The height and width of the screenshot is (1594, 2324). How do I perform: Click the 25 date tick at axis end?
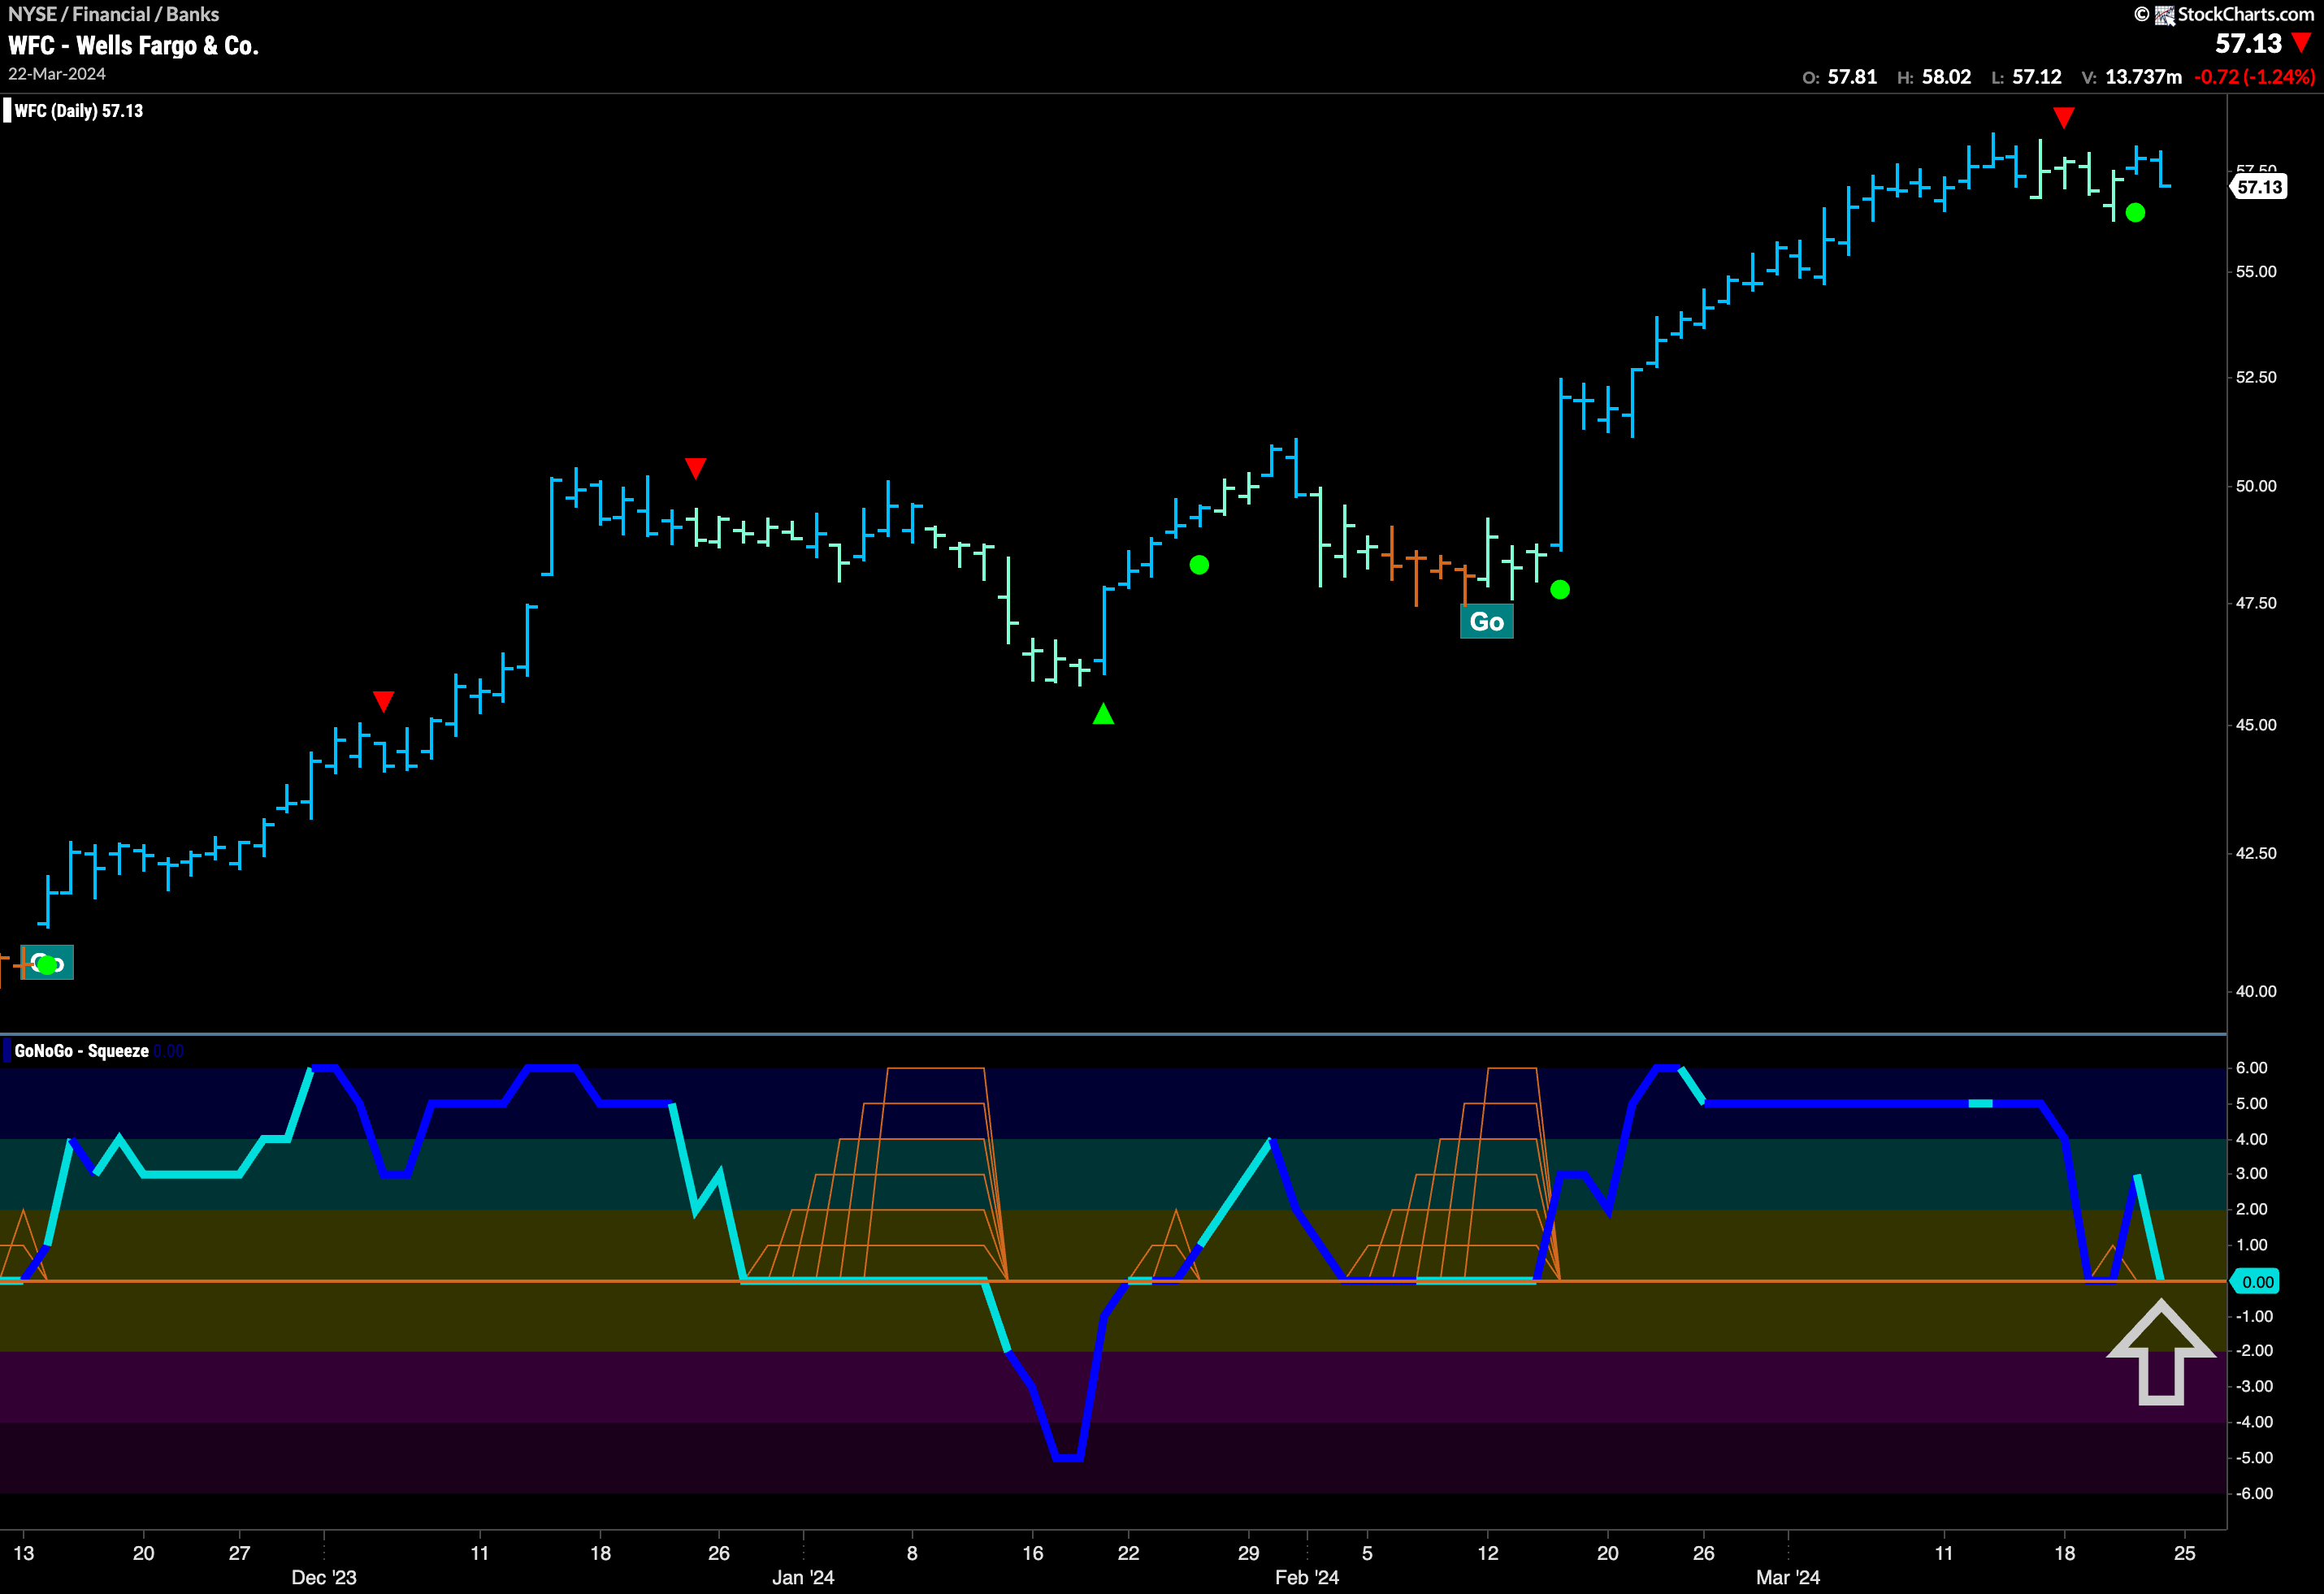click(x=2185, y=1553)
